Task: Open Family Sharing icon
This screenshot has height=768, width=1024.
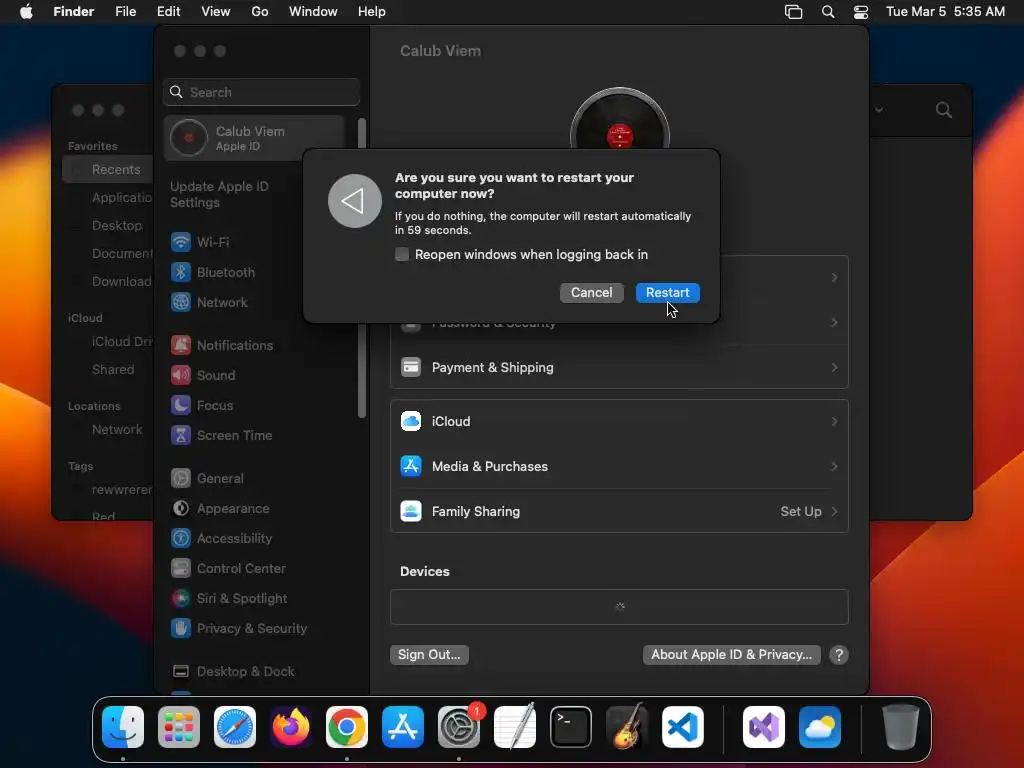Action: click(411, 511)
